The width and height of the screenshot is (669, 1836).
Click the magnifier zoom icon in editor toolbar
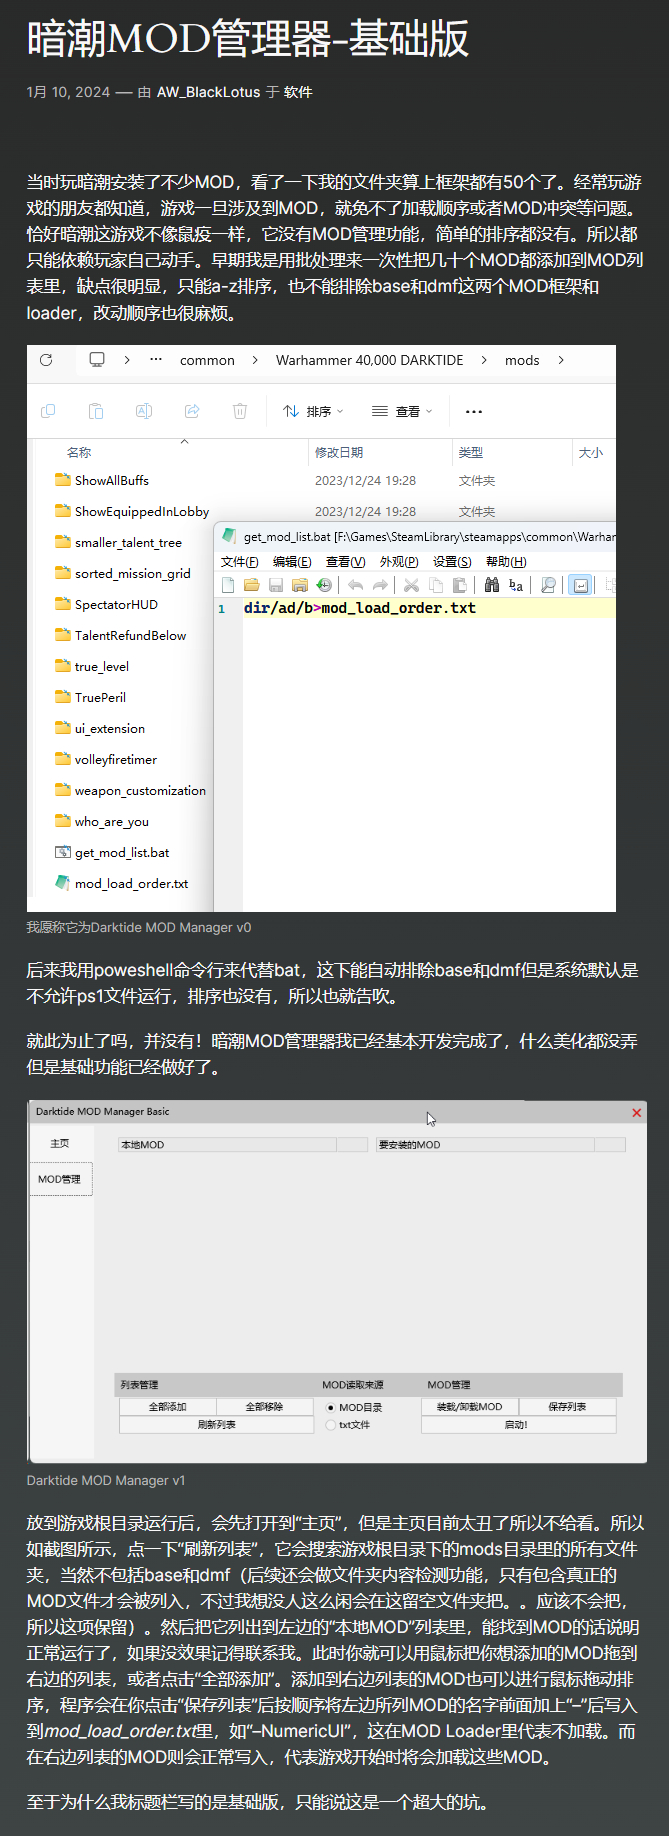click(x=548, y=585)
